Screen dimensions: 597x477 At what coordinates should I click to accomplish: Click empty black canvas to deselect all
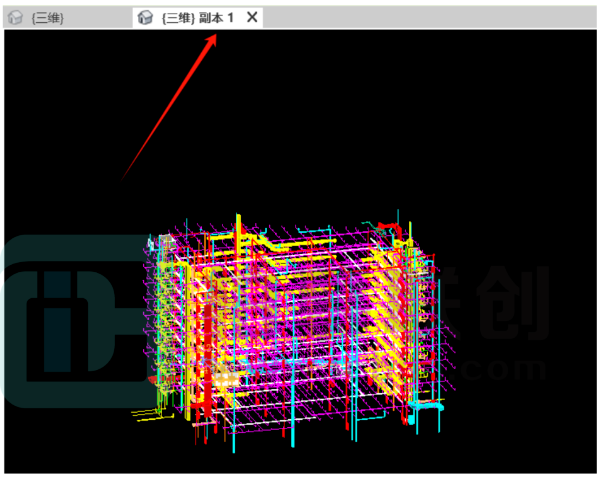pos(381,114)
